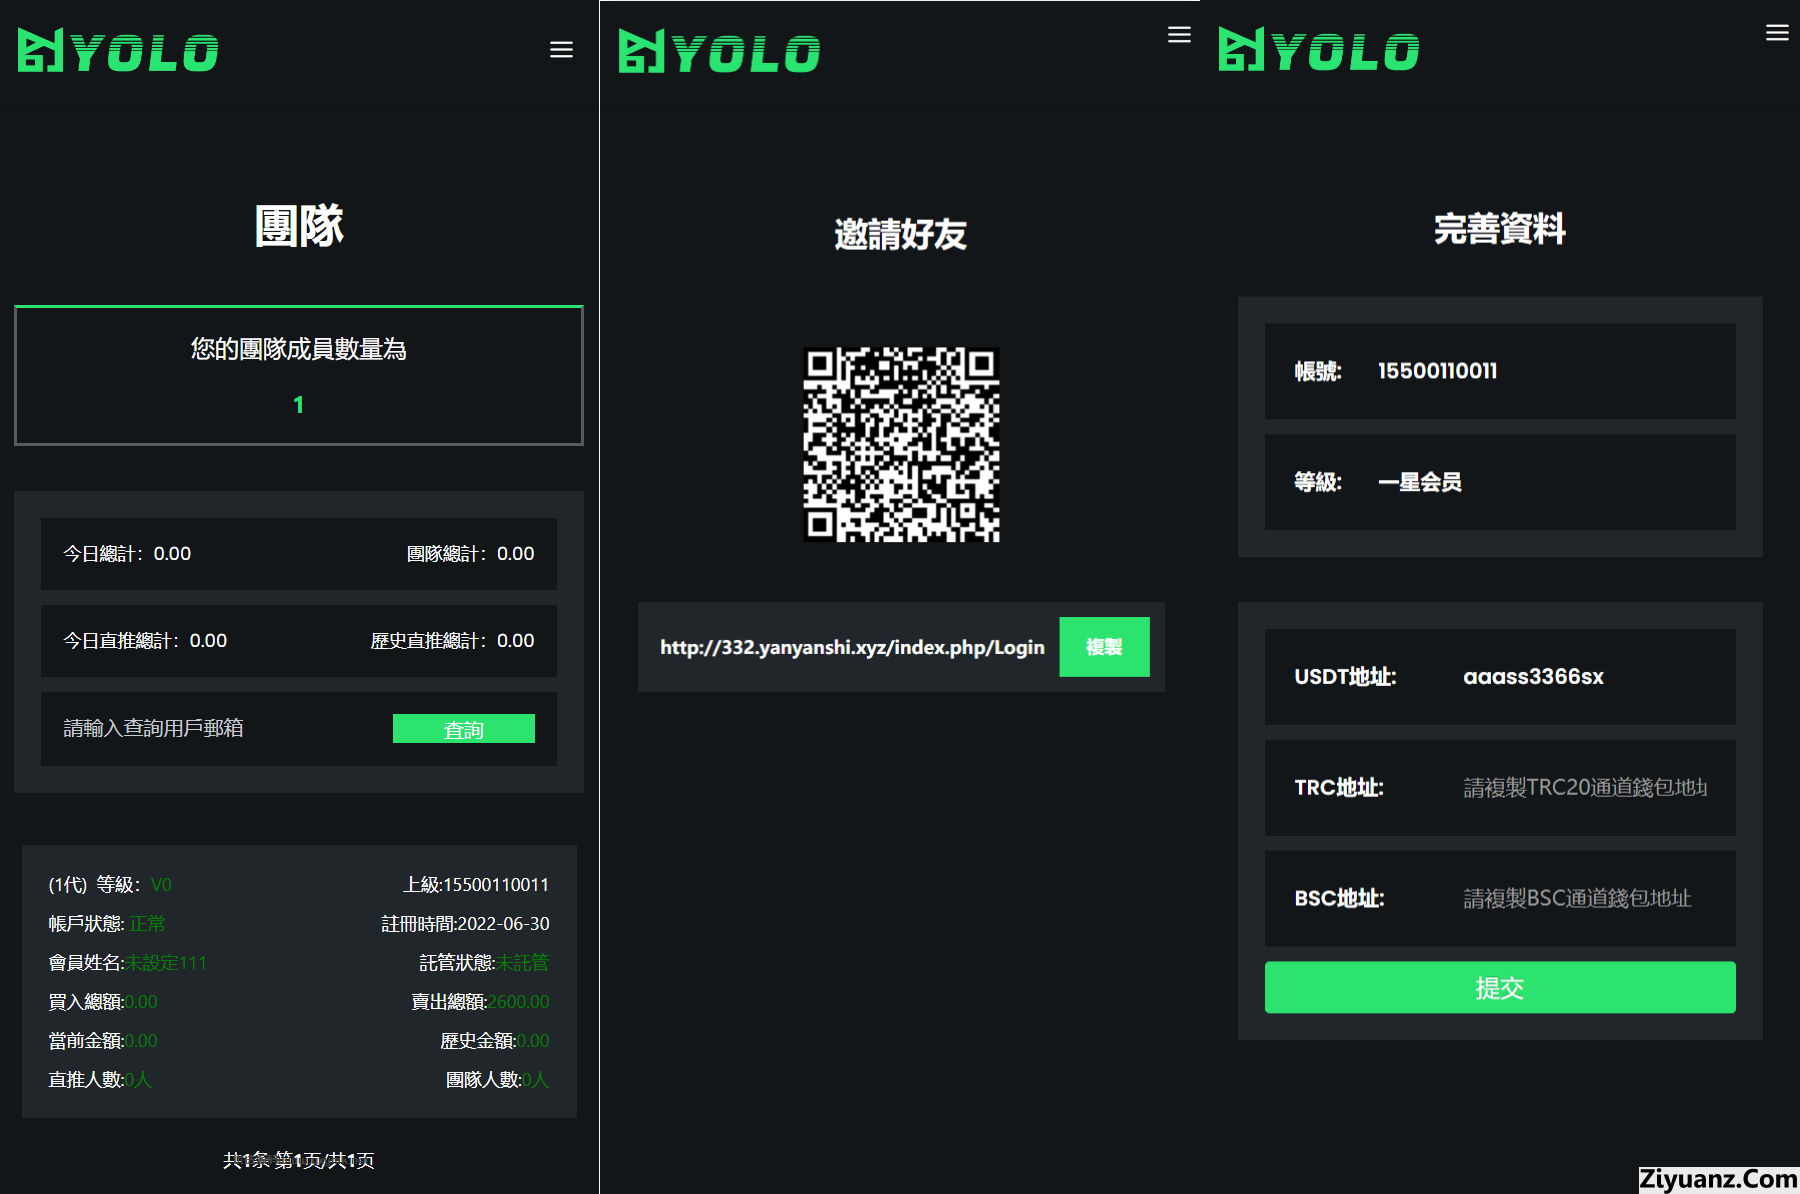The image size is (1800, 1194).
Task: Click the YOLO logo on the invite friends (邀請好友) screen
Action: click(x=719, y=51)
